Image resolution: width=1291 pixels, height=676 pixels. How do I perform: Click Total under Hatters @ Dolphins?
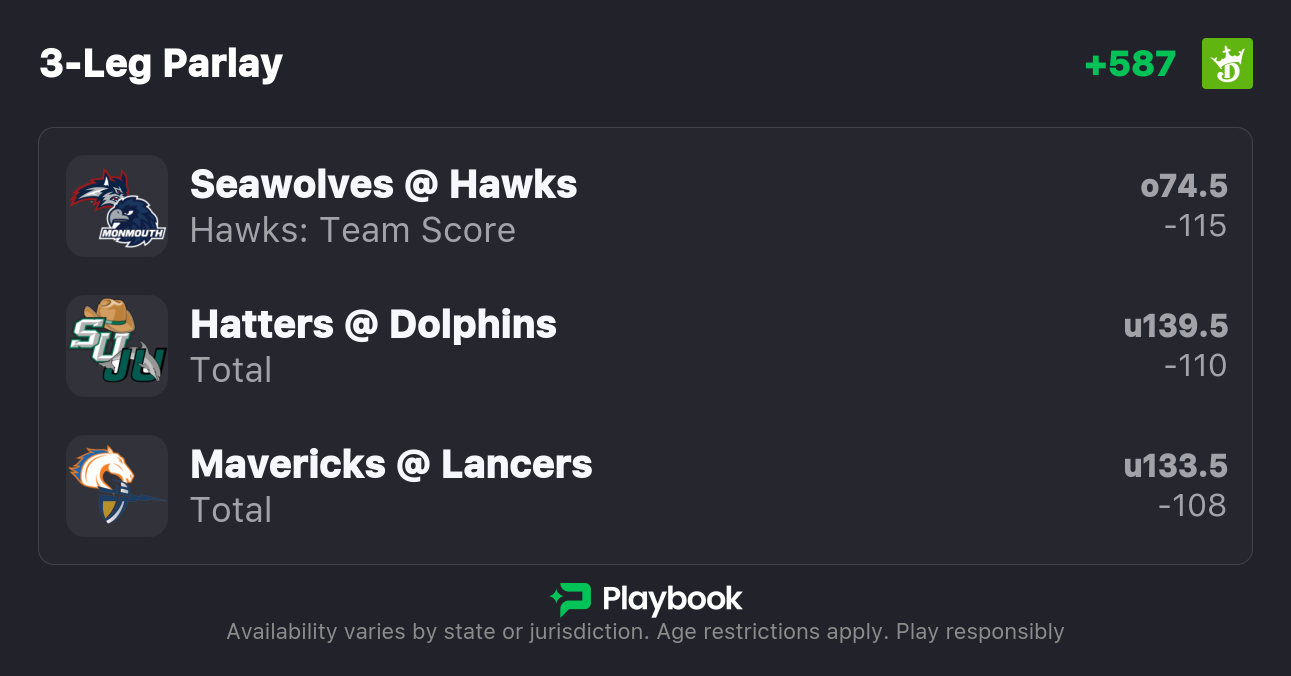click(231, 370)
